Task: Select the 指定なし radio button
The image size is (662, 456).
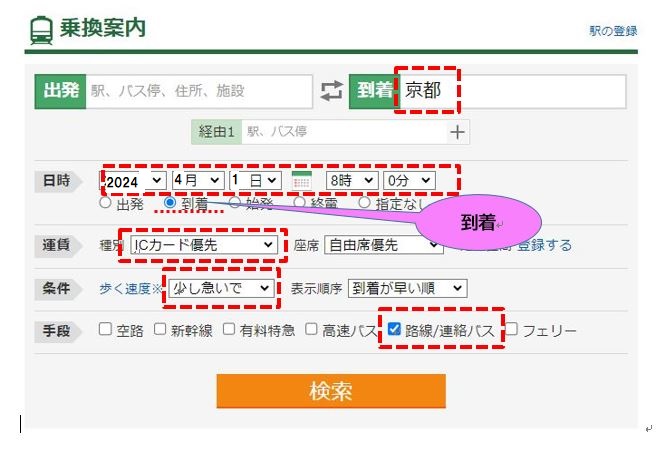Action: click(x=364, y=203)
